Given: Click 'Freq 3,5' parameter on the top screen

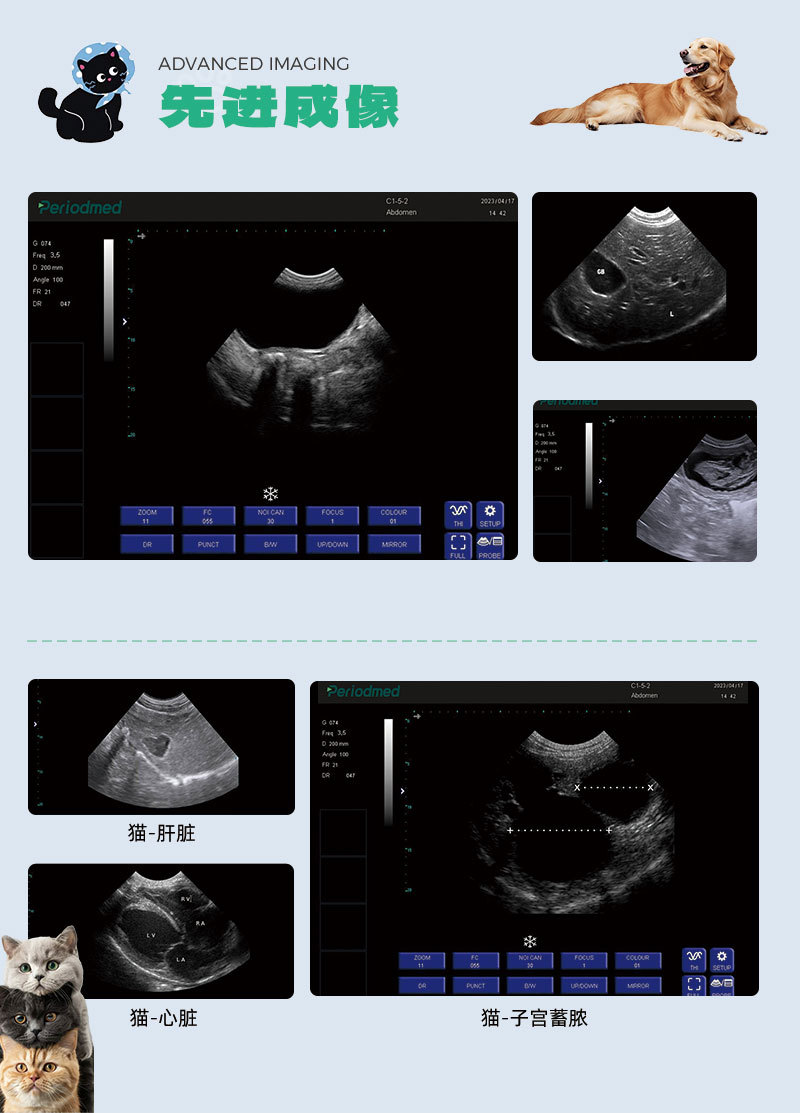Looking at the screenshot, I should pyautogui.click(x=46, y=255).
